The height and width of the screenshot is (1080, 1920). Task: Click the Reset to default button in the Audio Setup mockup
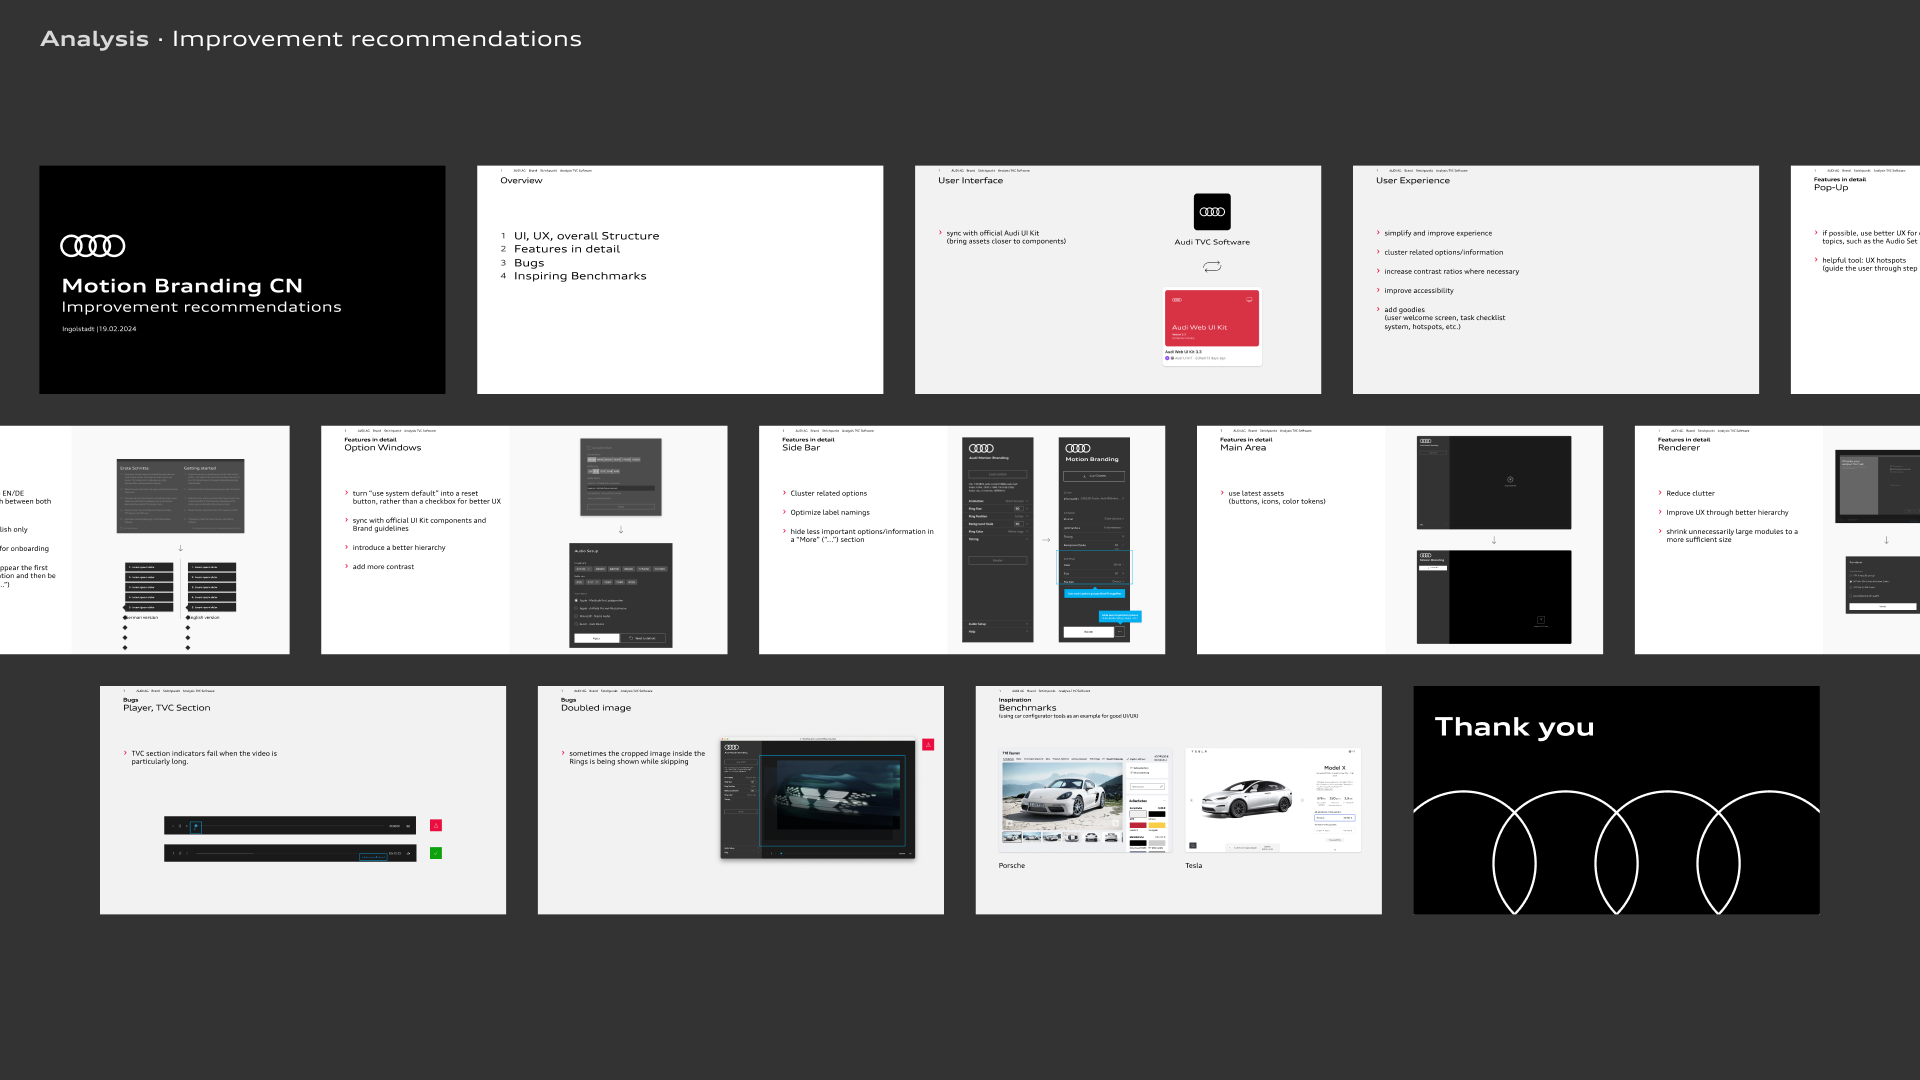point(643,638)
